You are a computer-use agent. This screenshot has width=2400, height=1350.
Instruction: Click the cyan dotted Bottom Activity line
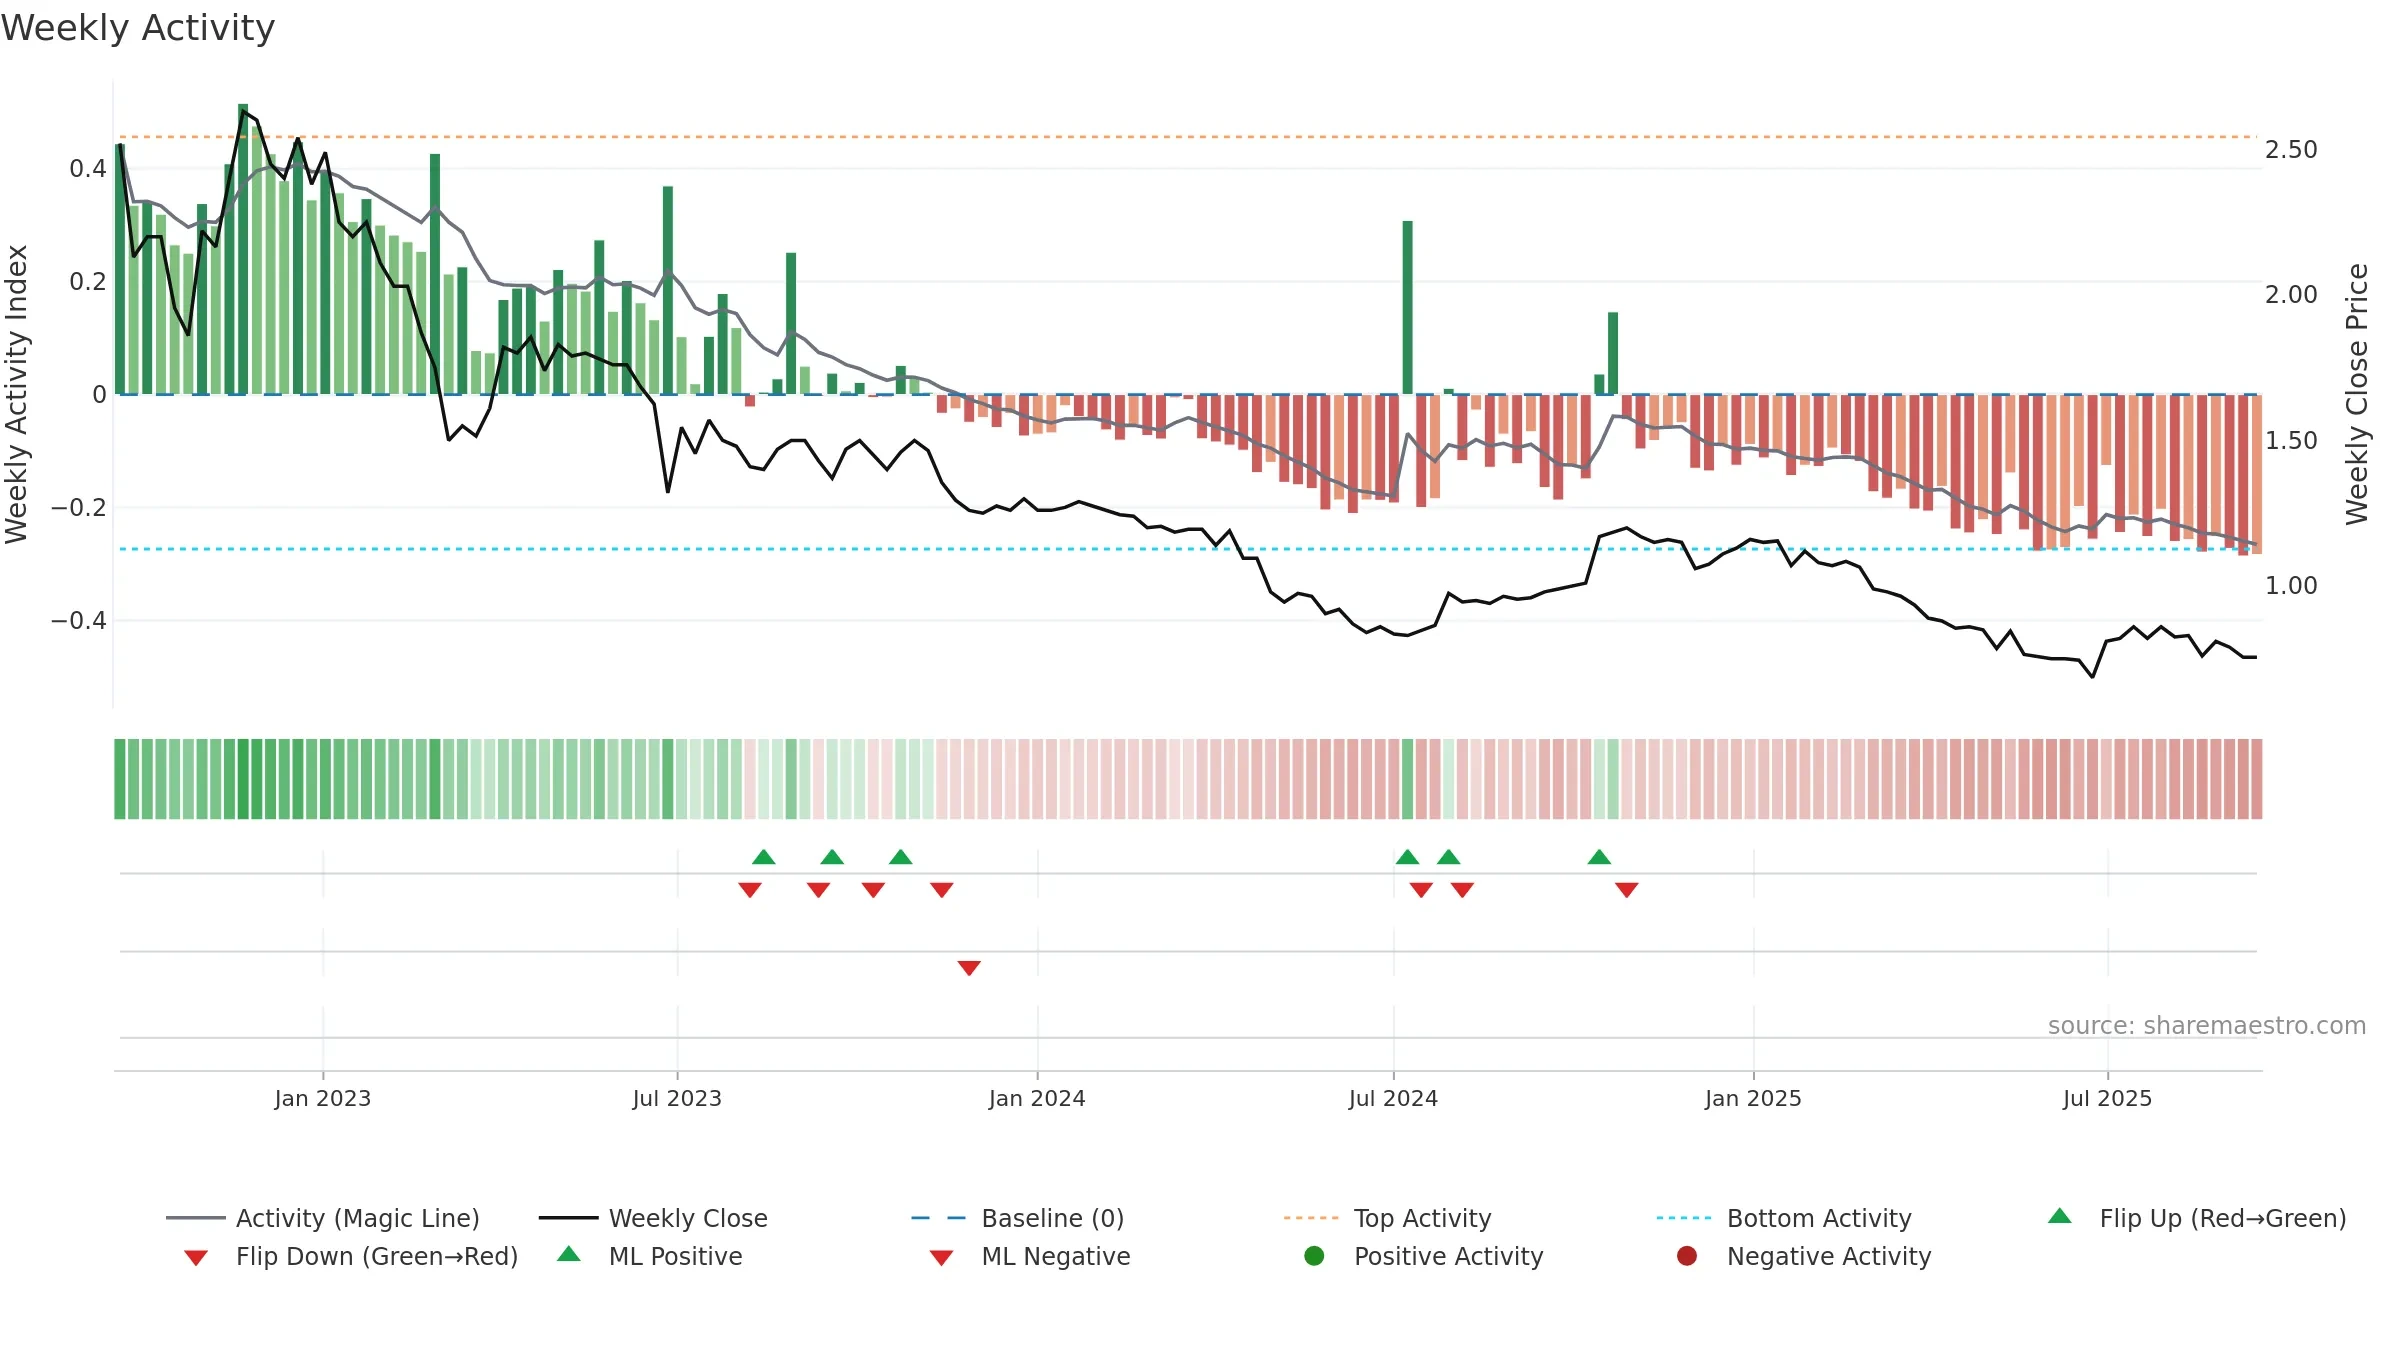point(1187,549)
